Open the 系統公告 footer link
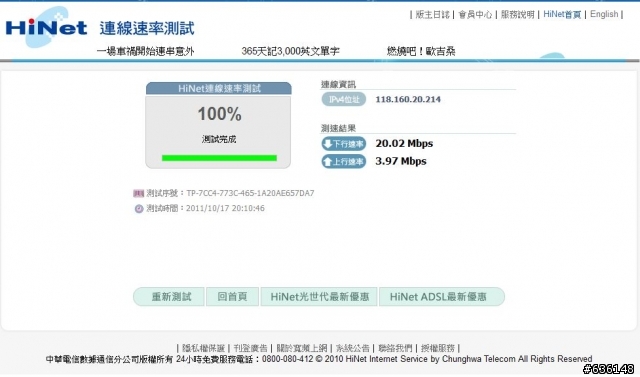 click(x=353, y=348)
